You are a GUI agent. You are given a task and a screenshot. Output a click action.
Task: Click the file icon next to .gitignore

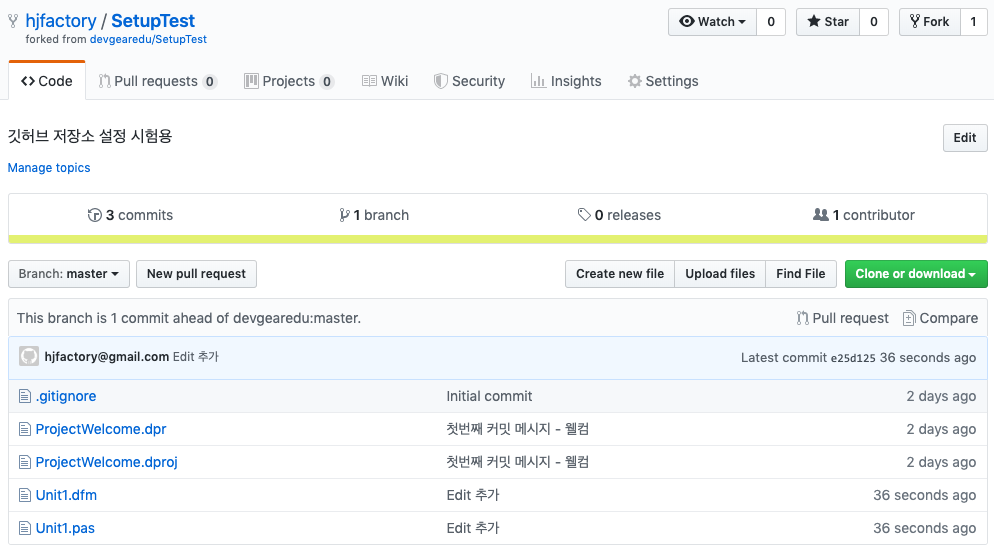[x=25, y=397]
